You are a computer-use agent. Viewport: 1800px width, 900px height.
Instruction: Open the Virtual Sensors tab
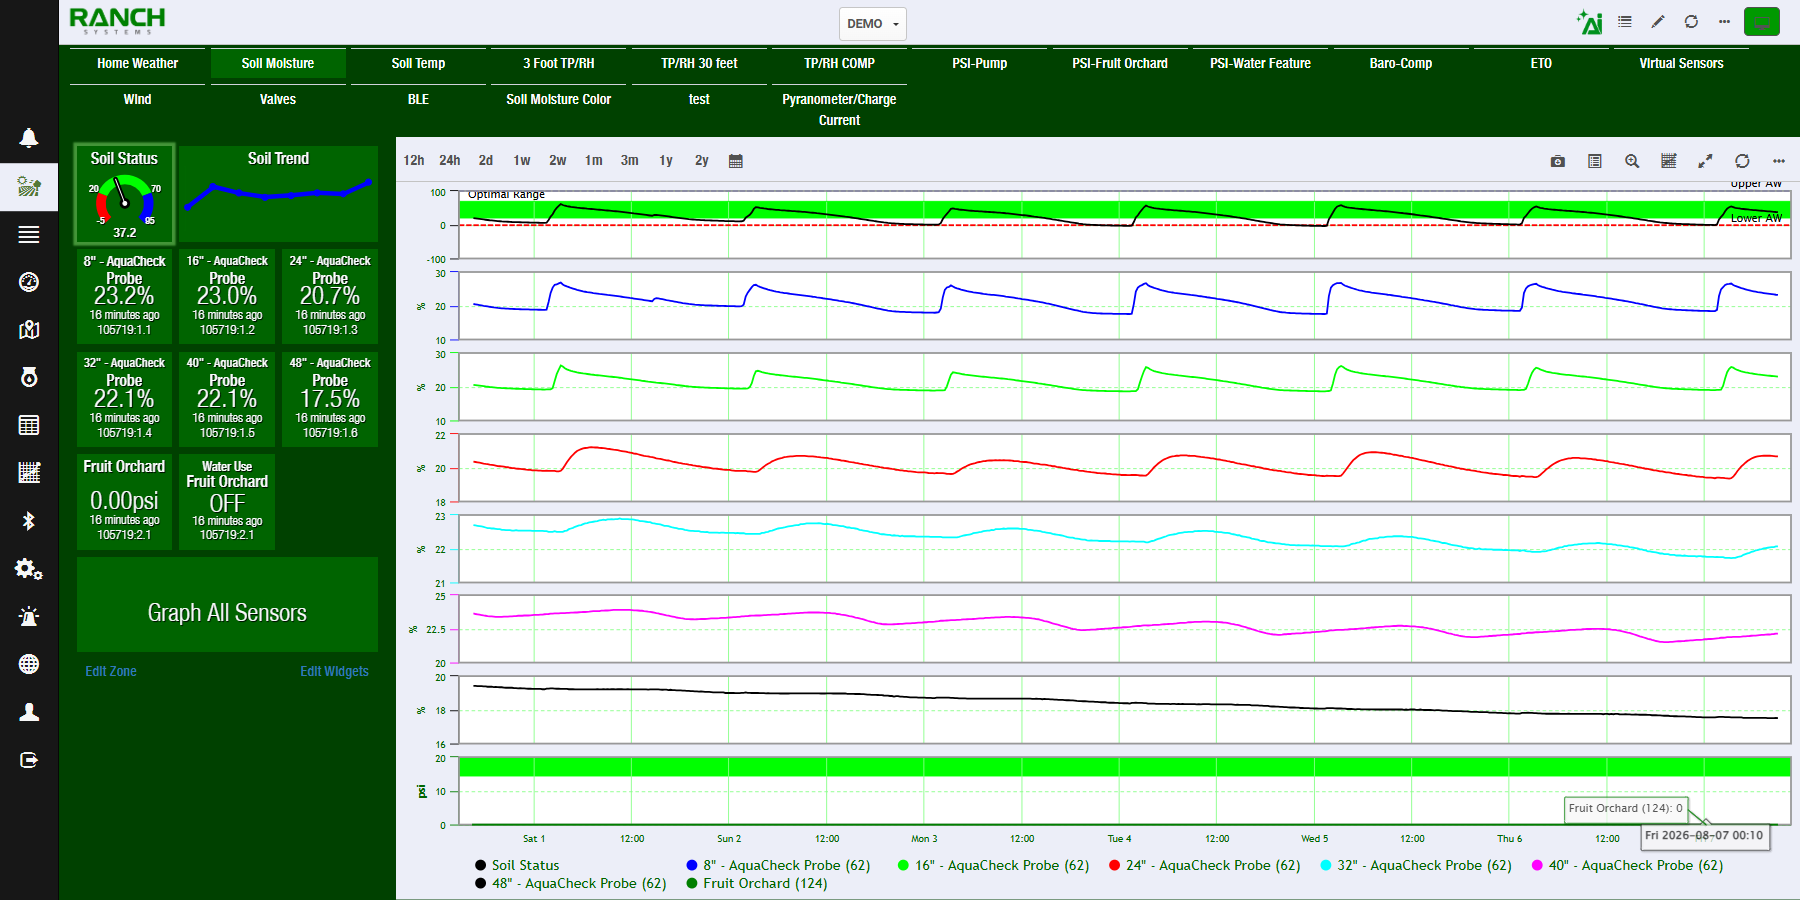[x=1681, y=63]
